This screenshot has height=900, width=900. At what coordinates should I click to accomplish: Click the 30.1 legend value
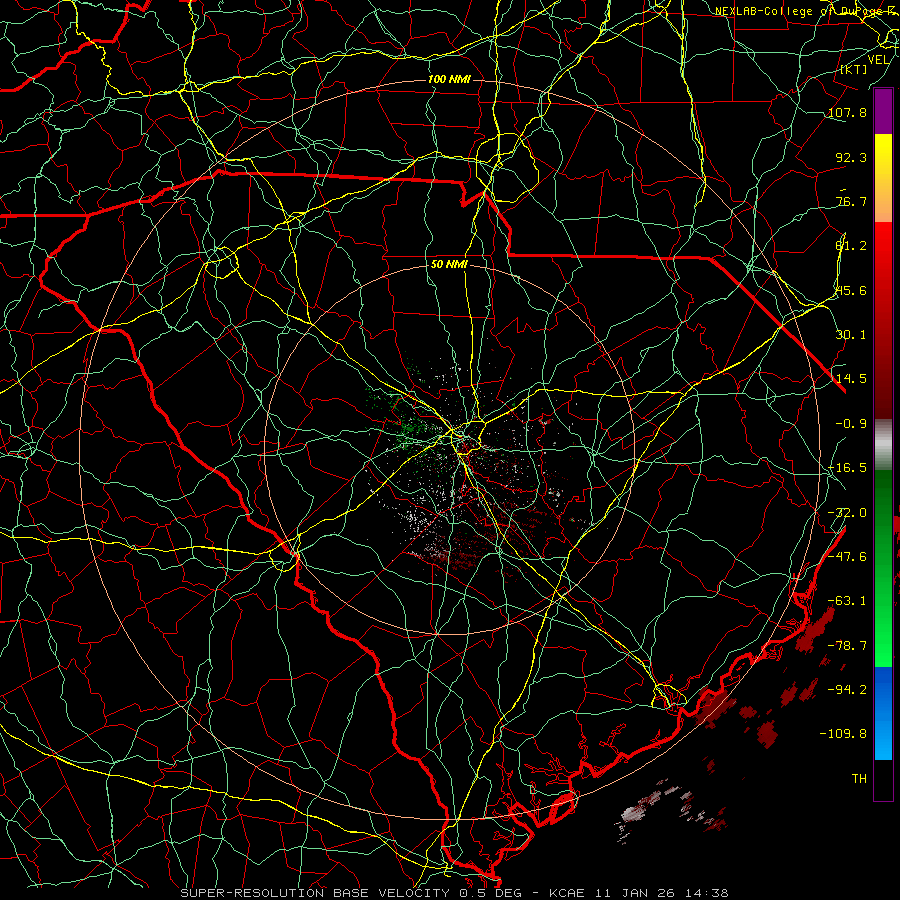click(851, 335)
